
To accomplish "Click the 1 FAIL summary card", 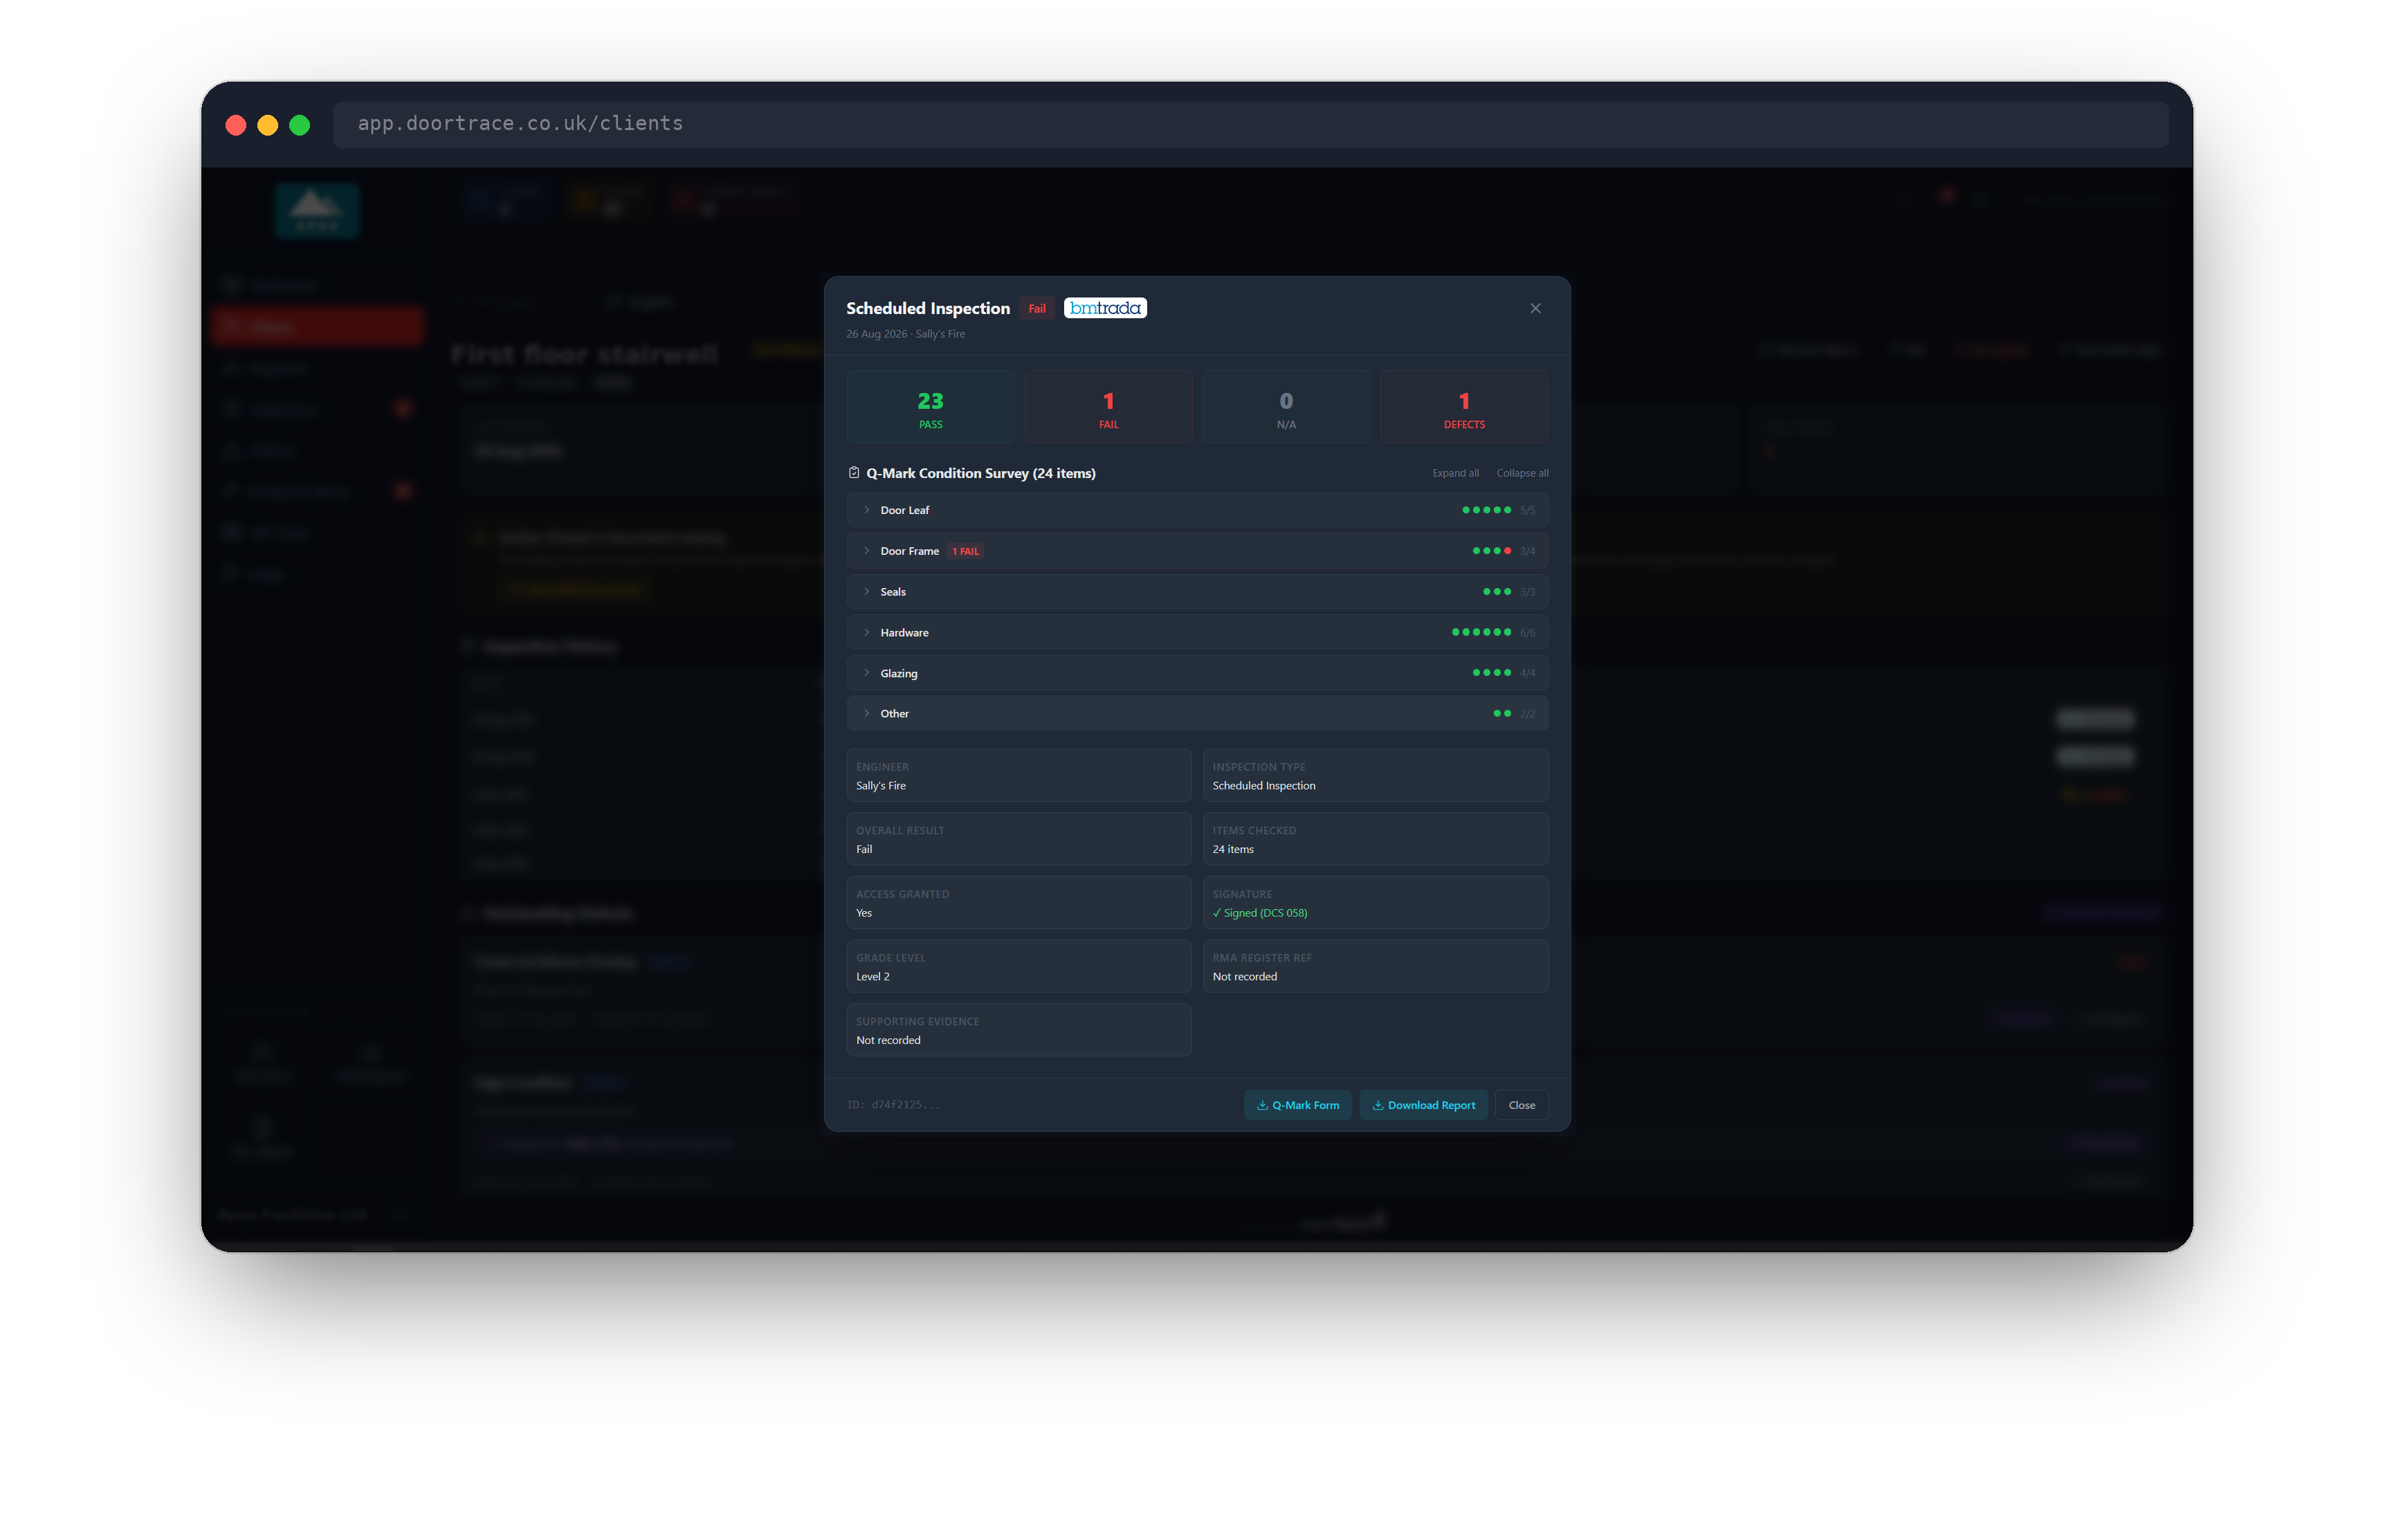I will pyautogui.click(x=1108, y=407).
